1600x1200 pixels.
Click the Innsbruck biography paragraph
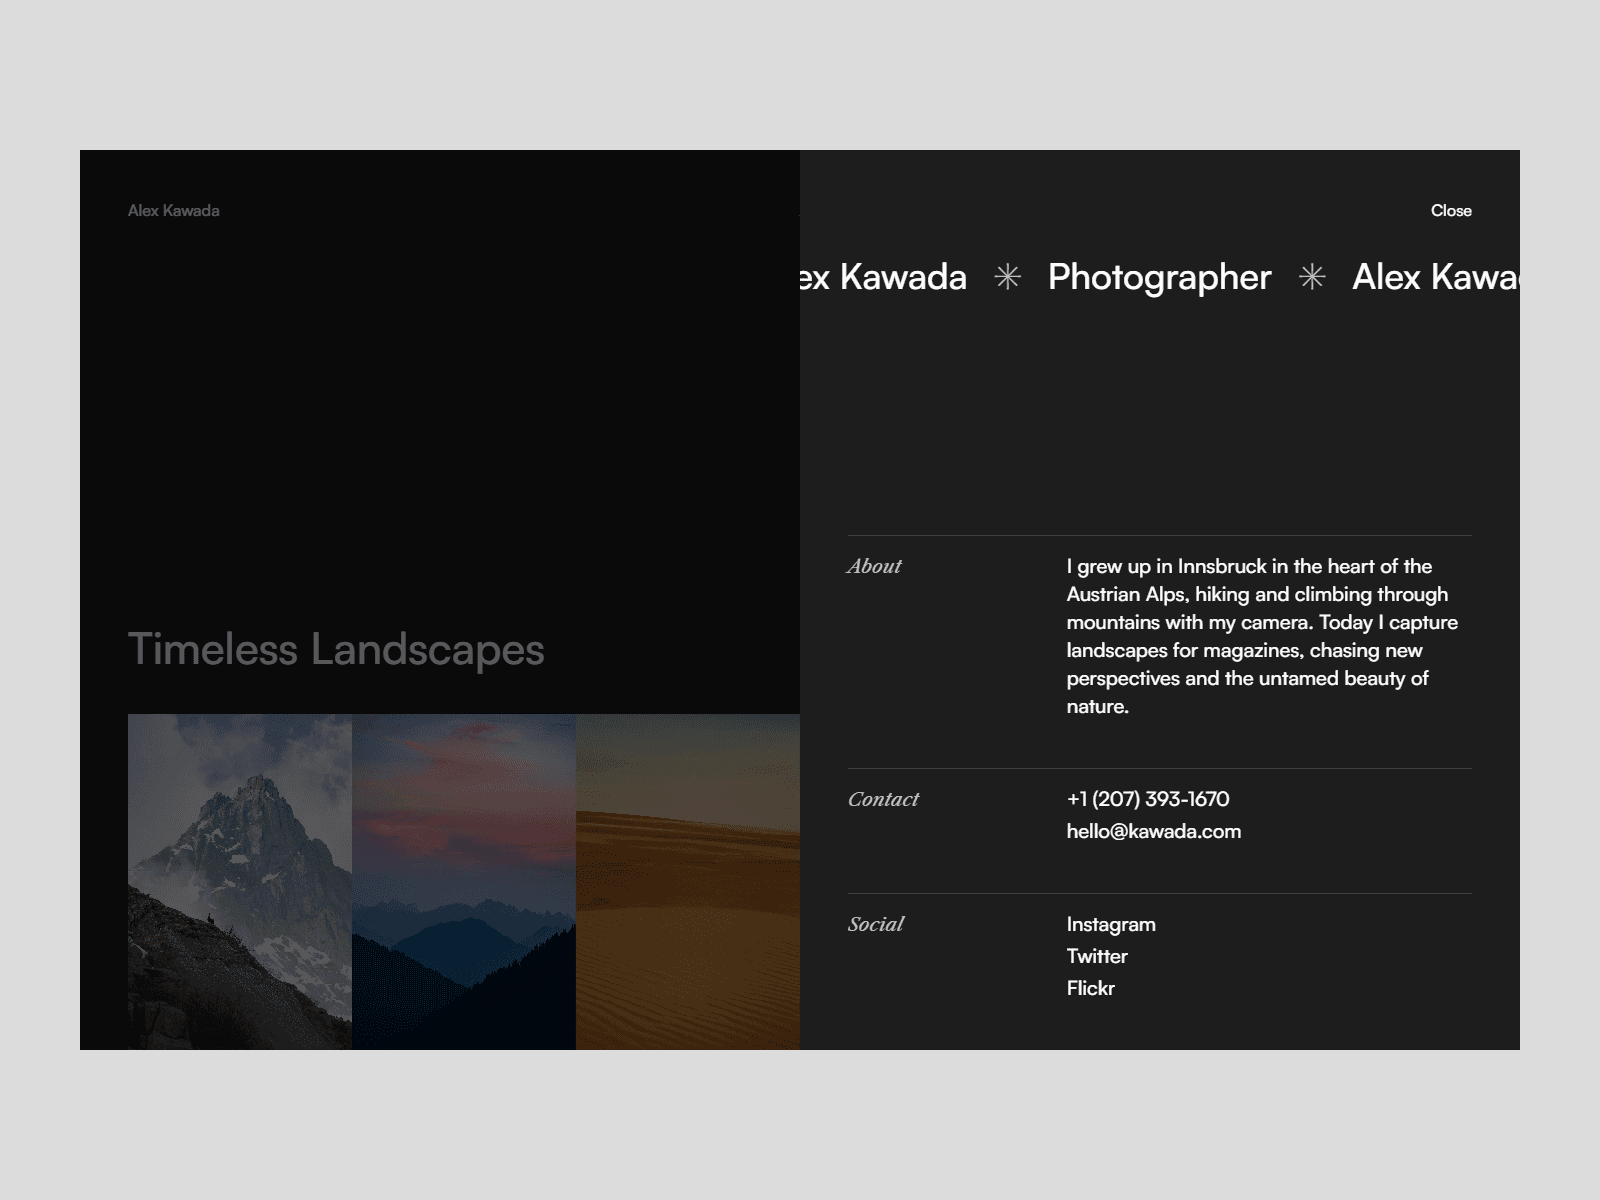point(1262,637)
